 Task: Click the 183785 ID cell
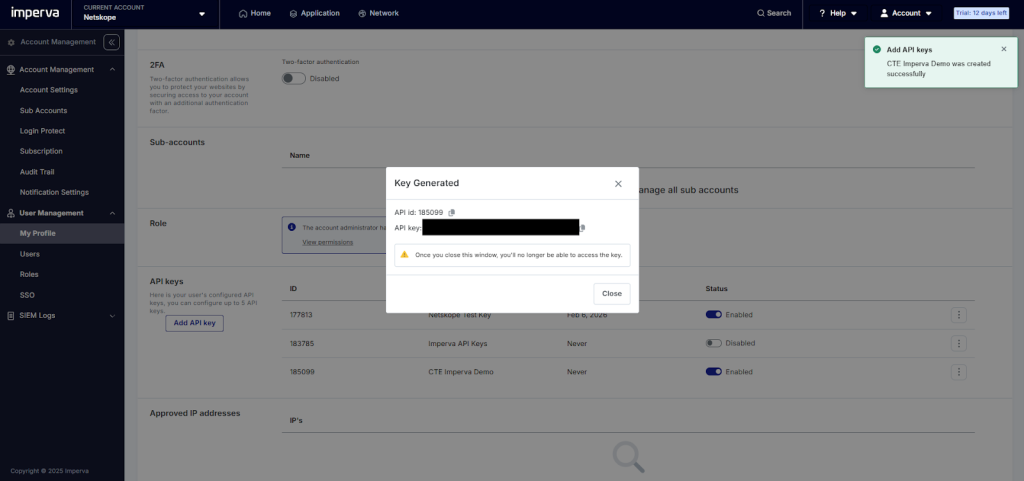(301, 343)
